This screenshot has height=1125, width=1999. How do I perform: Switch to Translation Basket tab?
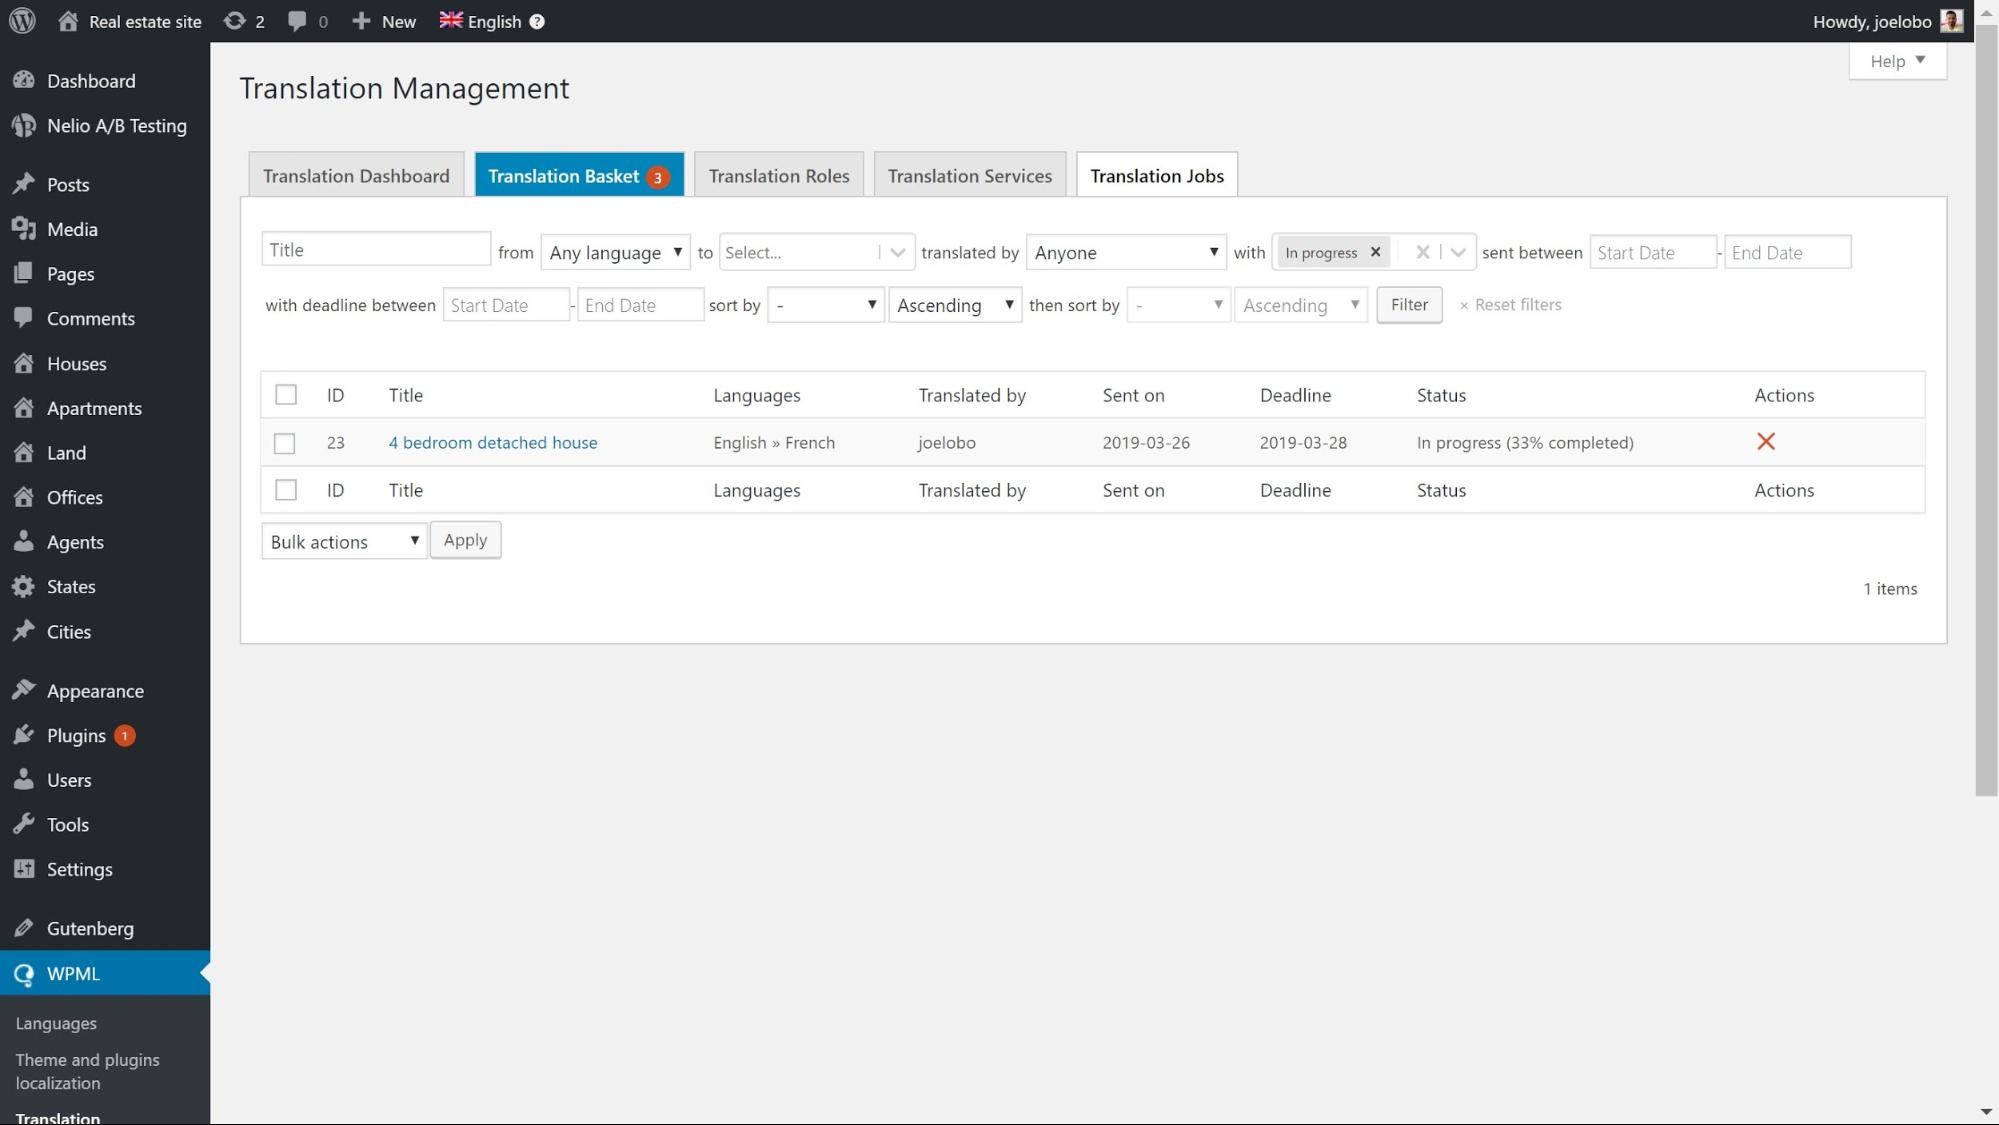[578, 176]
